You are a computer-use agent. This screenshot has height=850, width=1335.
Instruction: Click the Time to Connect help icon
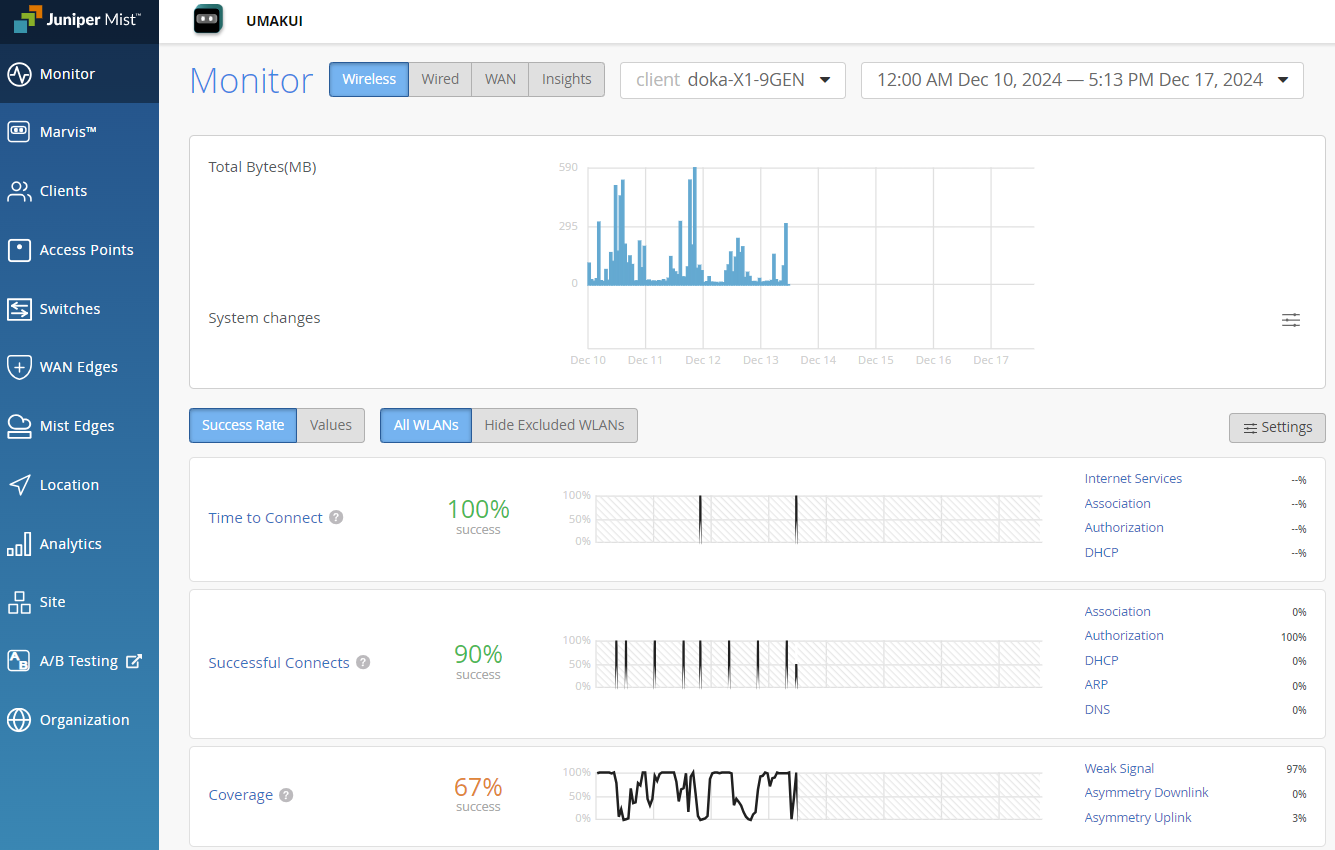(337, 518)
